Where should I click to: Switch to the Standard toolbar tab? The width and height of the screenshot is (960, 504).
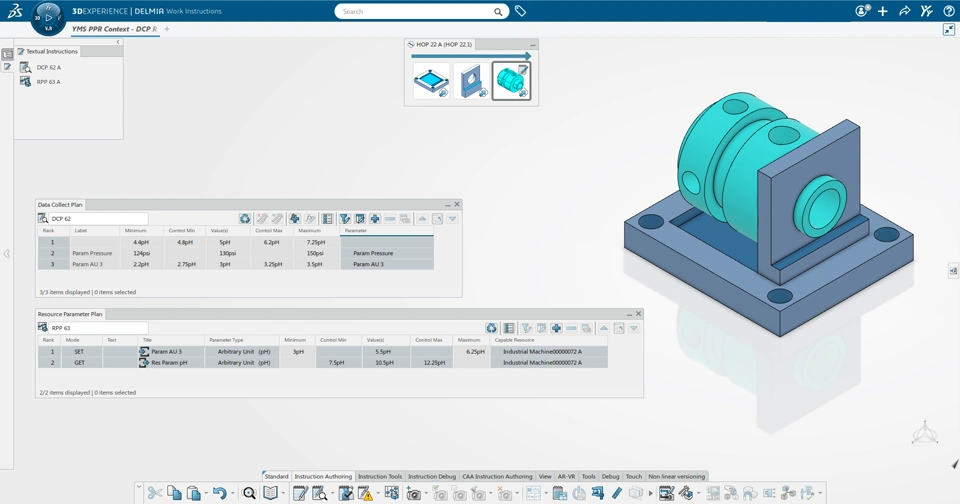click(276, 476)
